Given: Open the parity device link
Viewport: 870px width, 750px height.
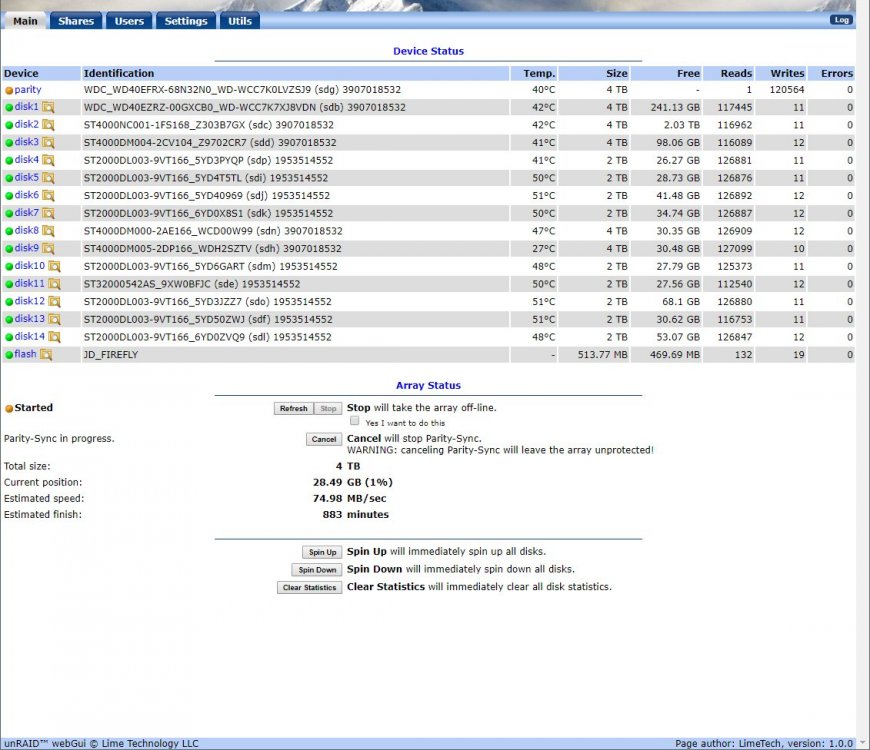Looking at the screenshot, I should pos(28,90).
